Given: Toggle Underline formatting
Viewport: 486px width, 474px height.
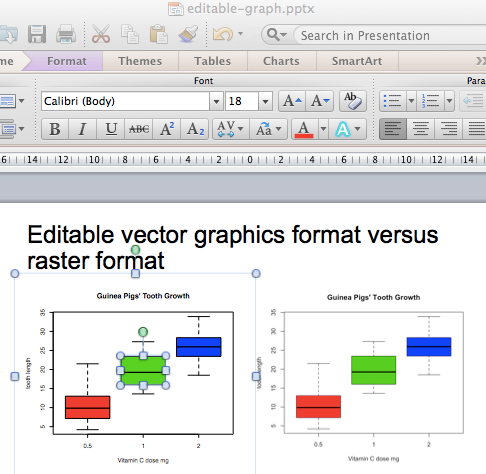Looking at the screenshot, I should (111, 129).
